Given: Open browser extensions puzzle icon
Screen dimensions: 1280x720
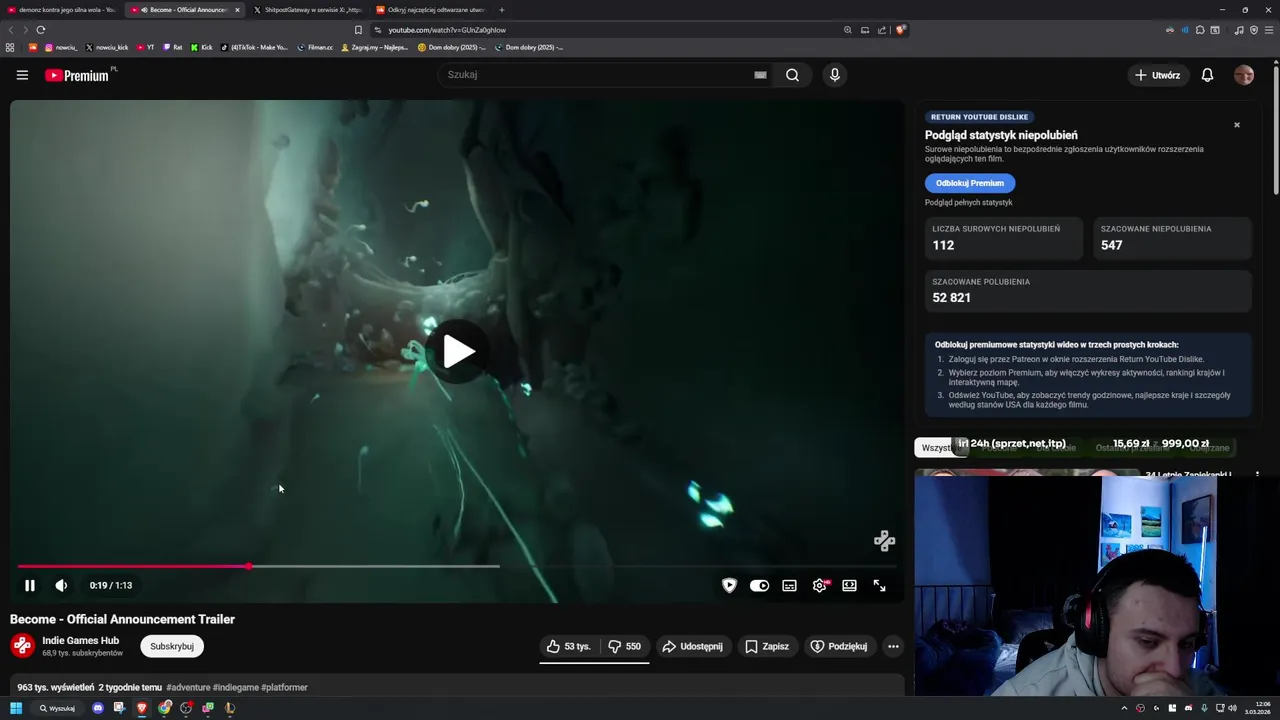Looking at the screenshot, I should point(1200,30).
